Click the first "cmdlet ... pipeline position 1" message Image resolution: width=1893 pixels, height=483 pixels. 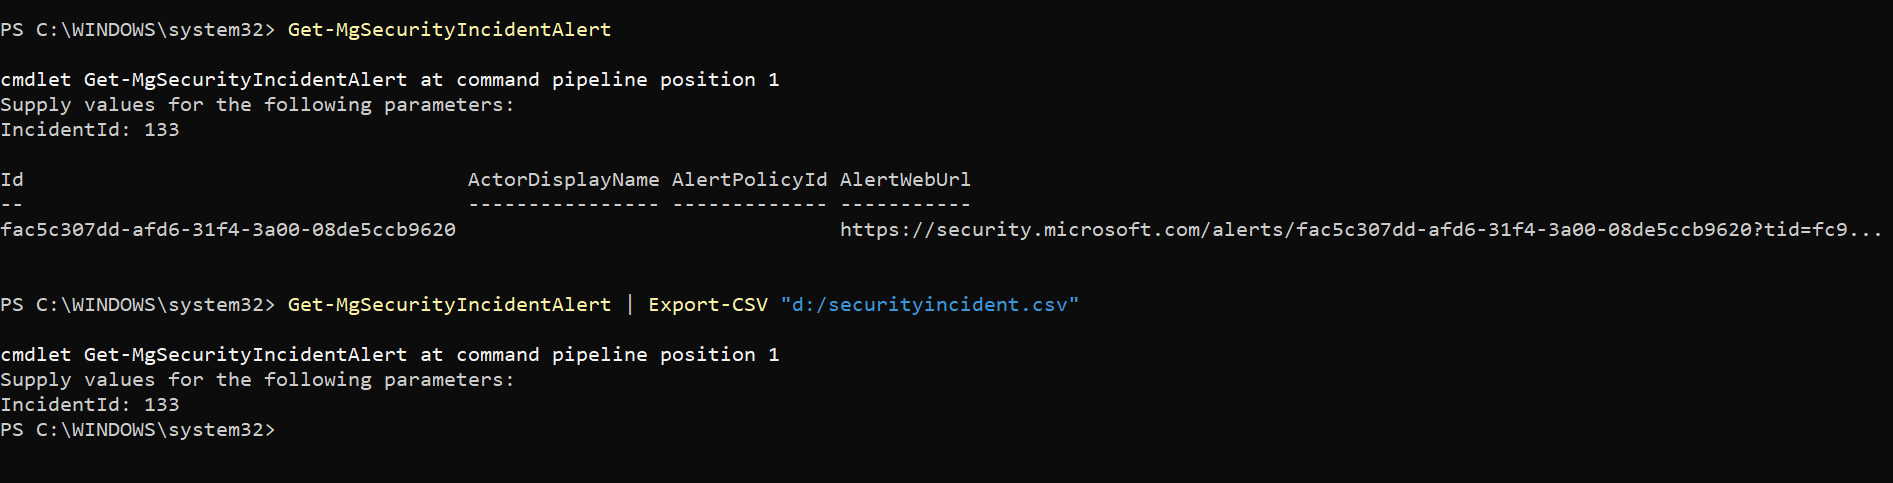pos(389,80)
